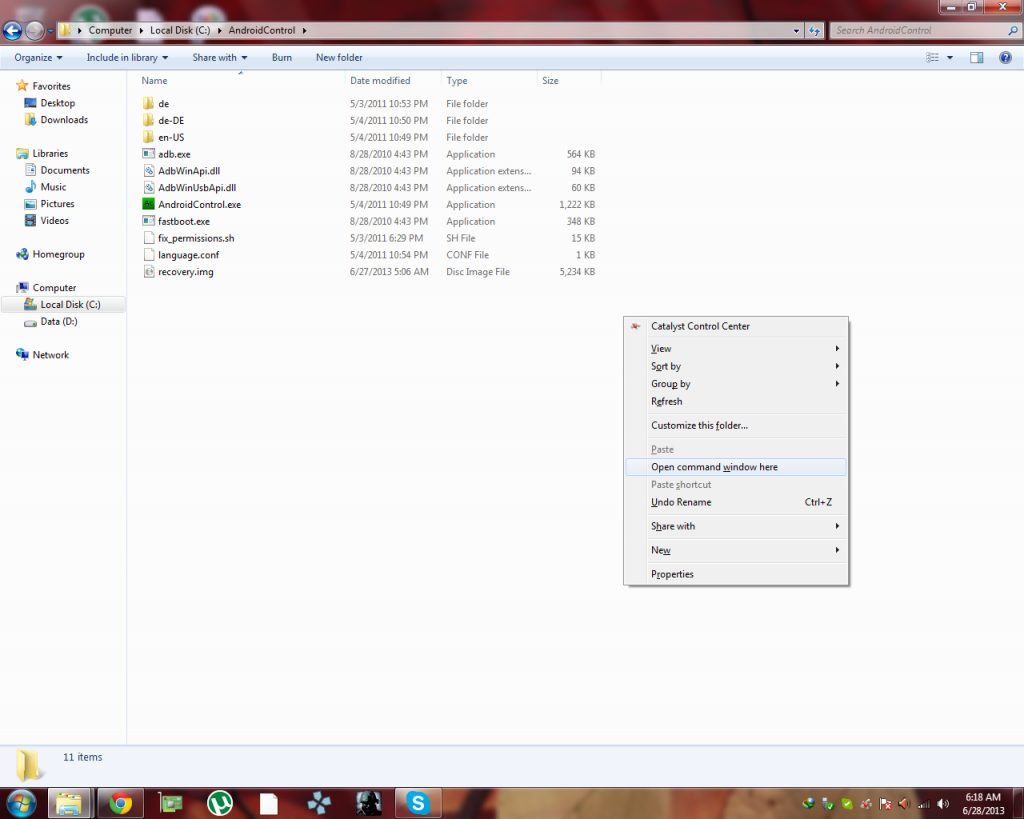
Task: Click the Windows Explorer taskbar icon
Action: tap(69, 803)
